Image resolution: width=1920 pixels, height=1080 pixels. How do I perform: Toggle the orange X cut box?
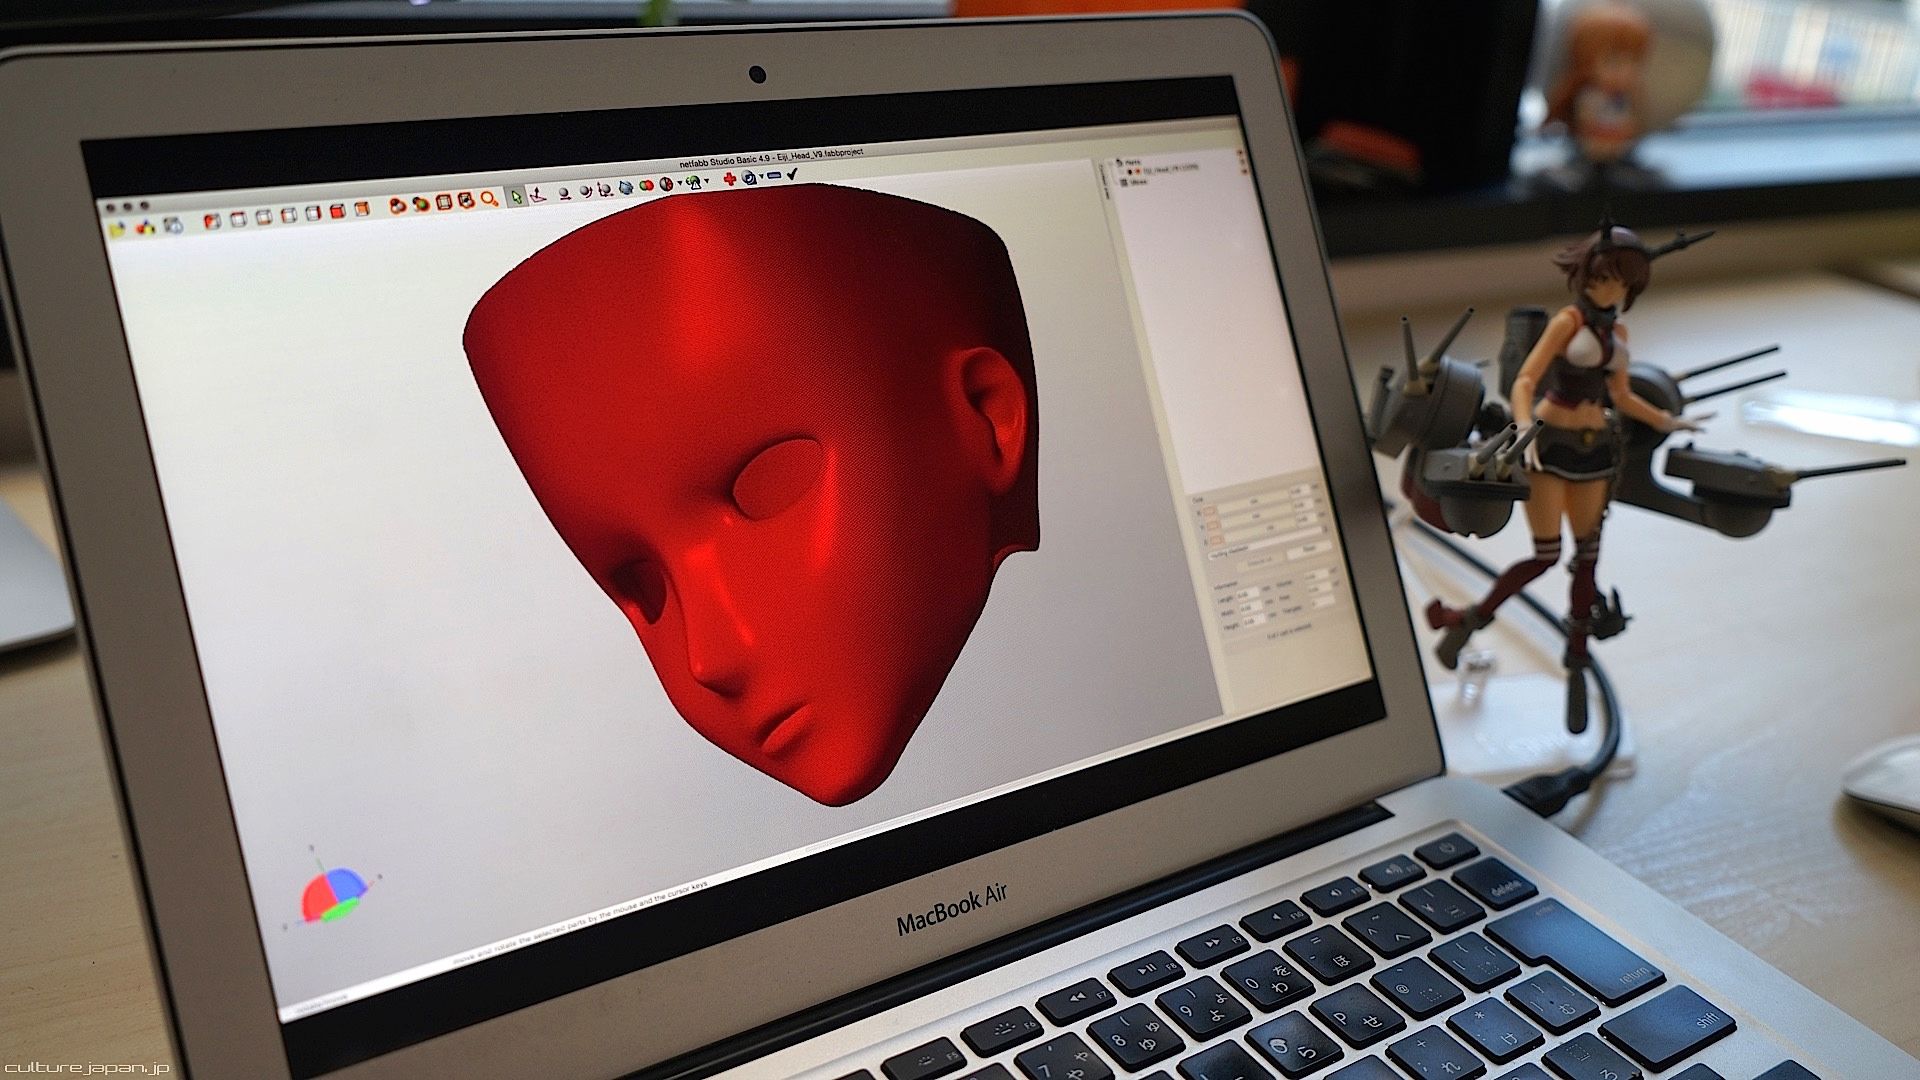(1209, 511)
